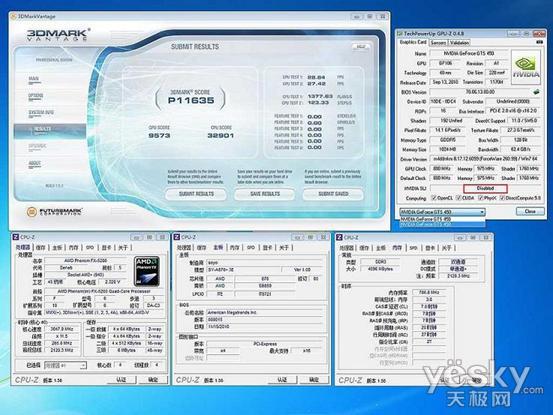This screenshot has height=415, width=553.
Task: Click the Futuremark logo in 3DMark
Action: point(54,212)
